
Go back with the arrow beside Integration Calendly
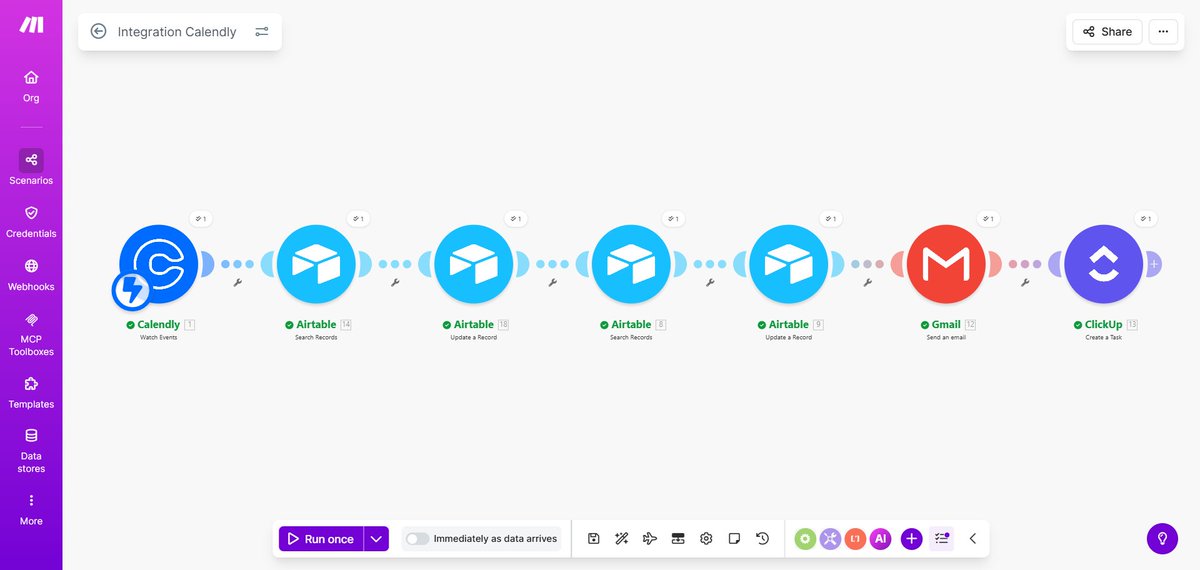(98, 31)
